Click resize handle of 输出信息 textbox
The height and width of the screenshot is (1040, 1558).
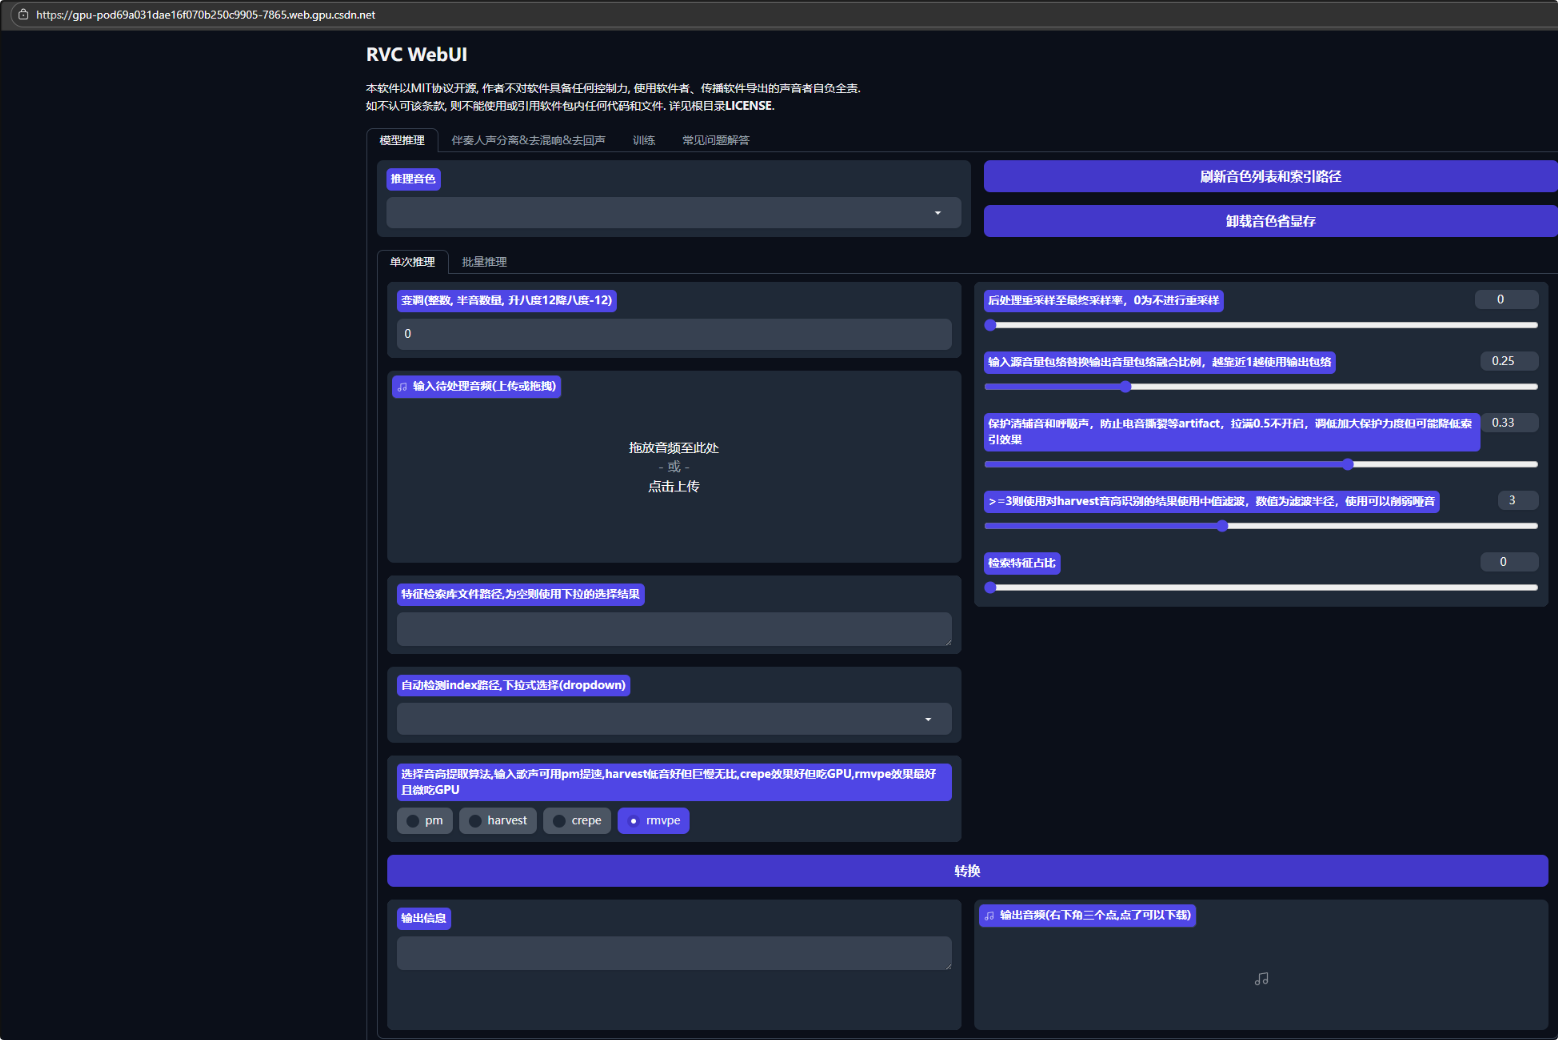pyautogui.click(x=946, y=965)
